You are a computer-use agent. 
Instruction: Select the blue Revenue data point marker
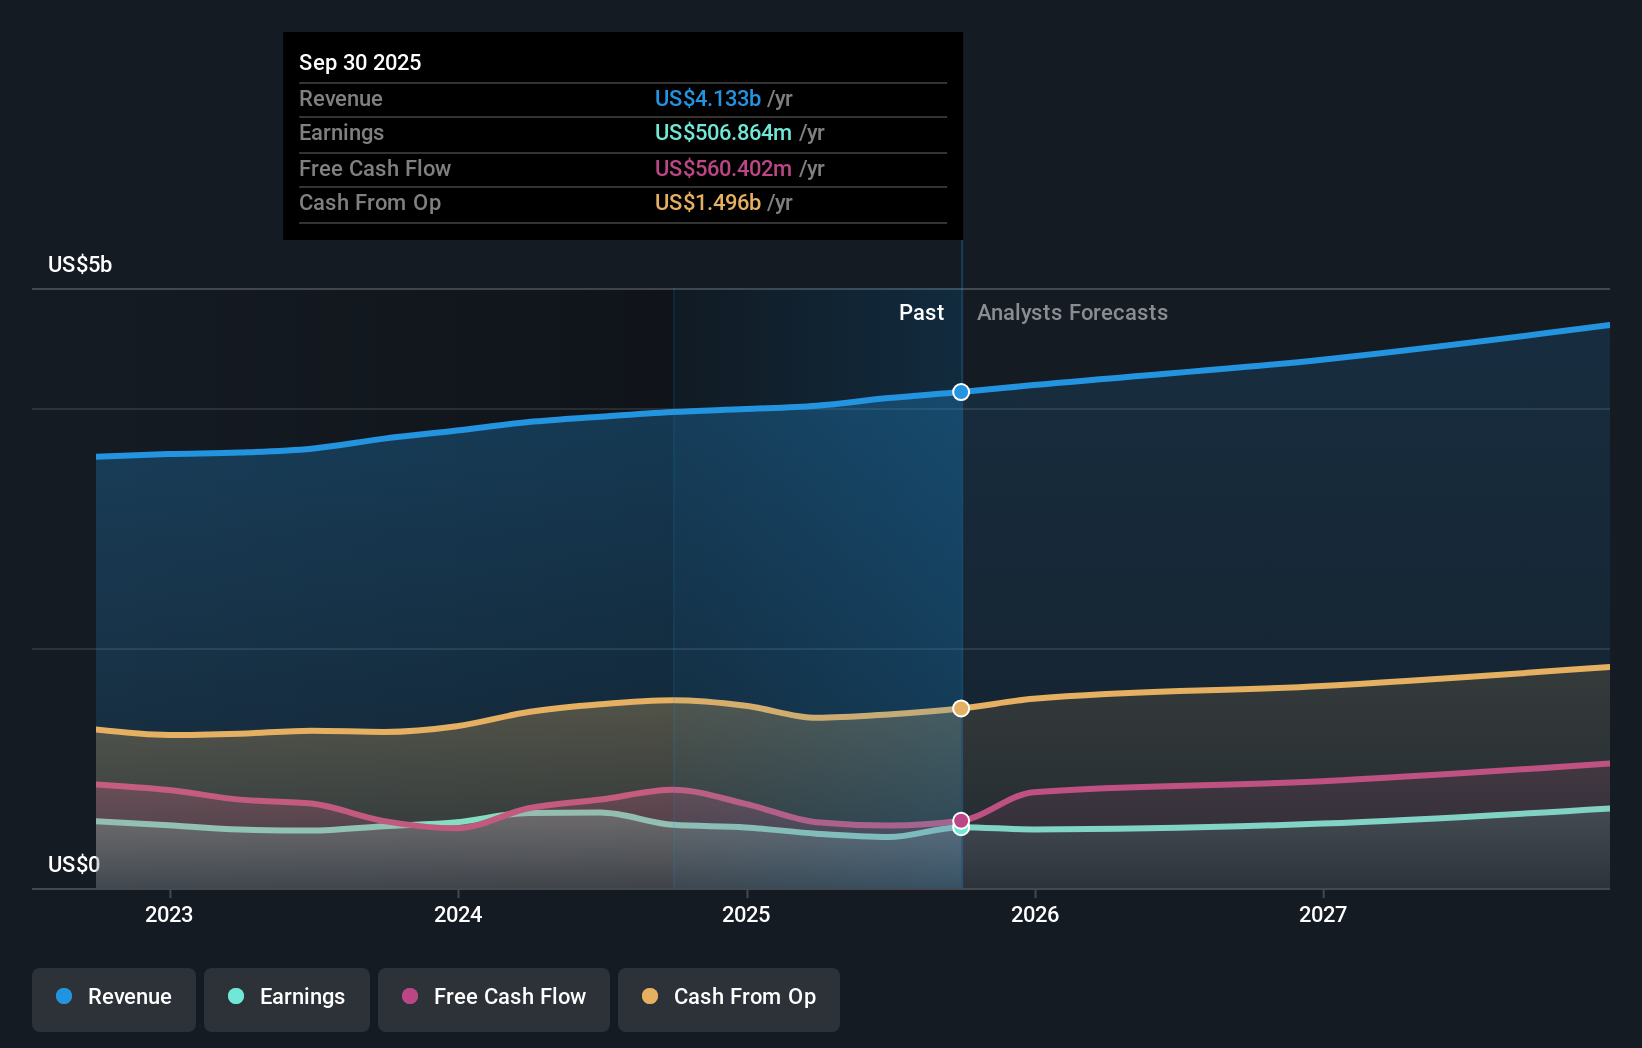961,392
